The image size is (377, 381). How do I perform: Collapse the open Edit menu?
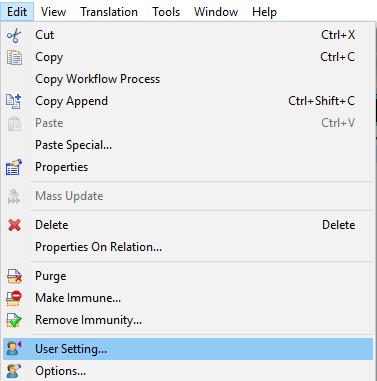[x=17, y=12]
